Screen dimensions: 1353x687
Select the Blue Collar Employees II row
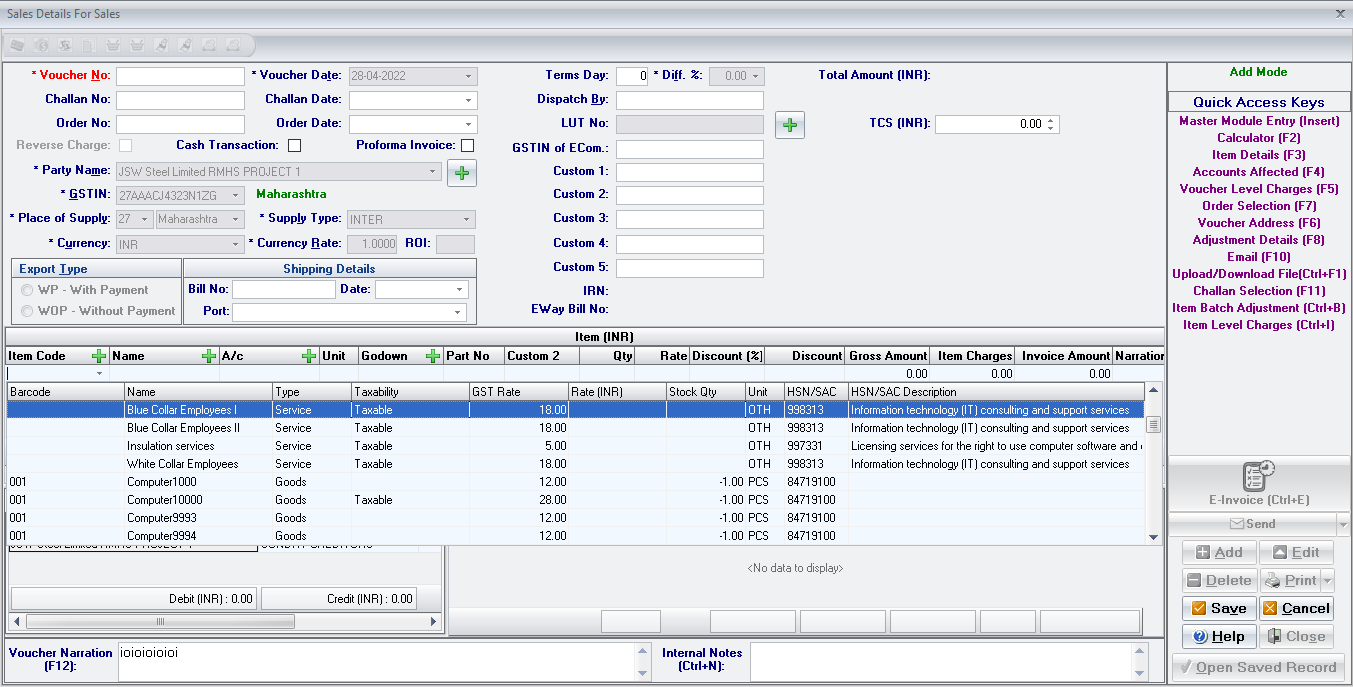pos(576,428)
